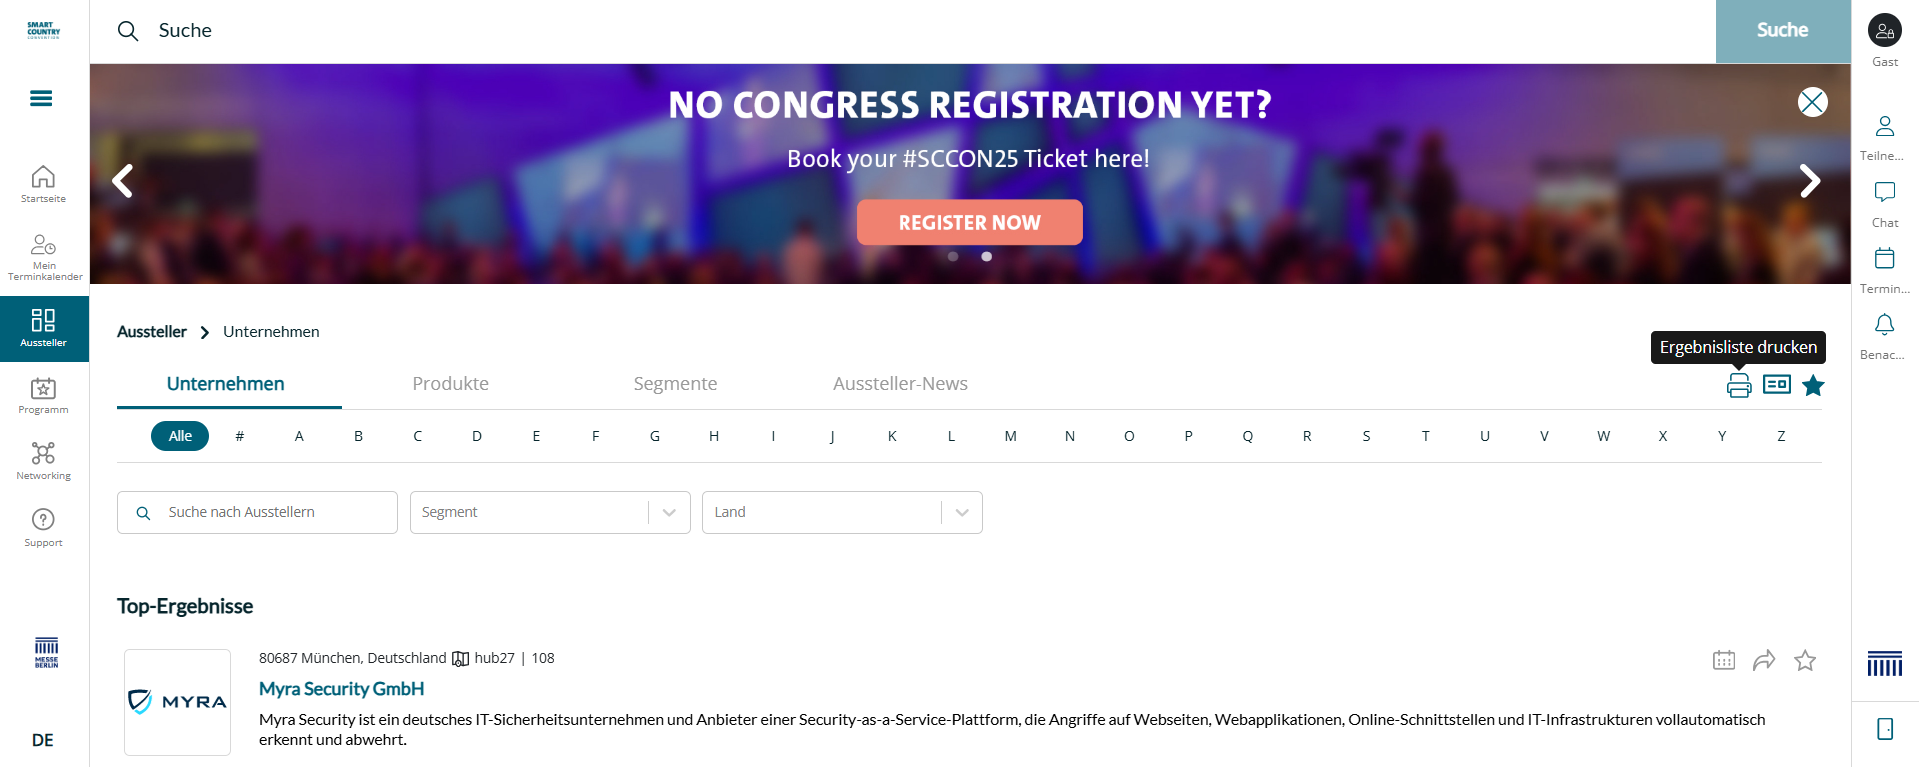Switch to the Aussteller-News tab
This screenshot has height=767, width=1919.
coord(900,384)
